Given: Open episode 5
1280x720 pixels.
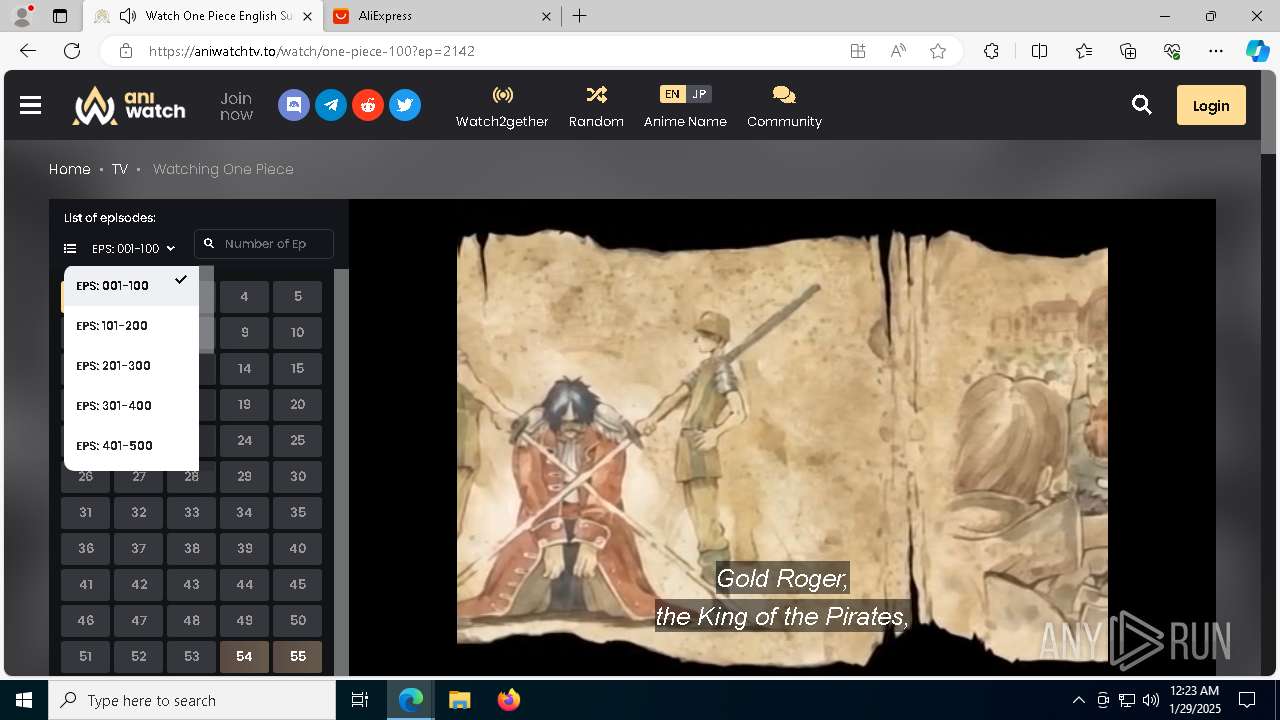Looking at the screenshot, I should pyautogui.click(x=297, y=296).
